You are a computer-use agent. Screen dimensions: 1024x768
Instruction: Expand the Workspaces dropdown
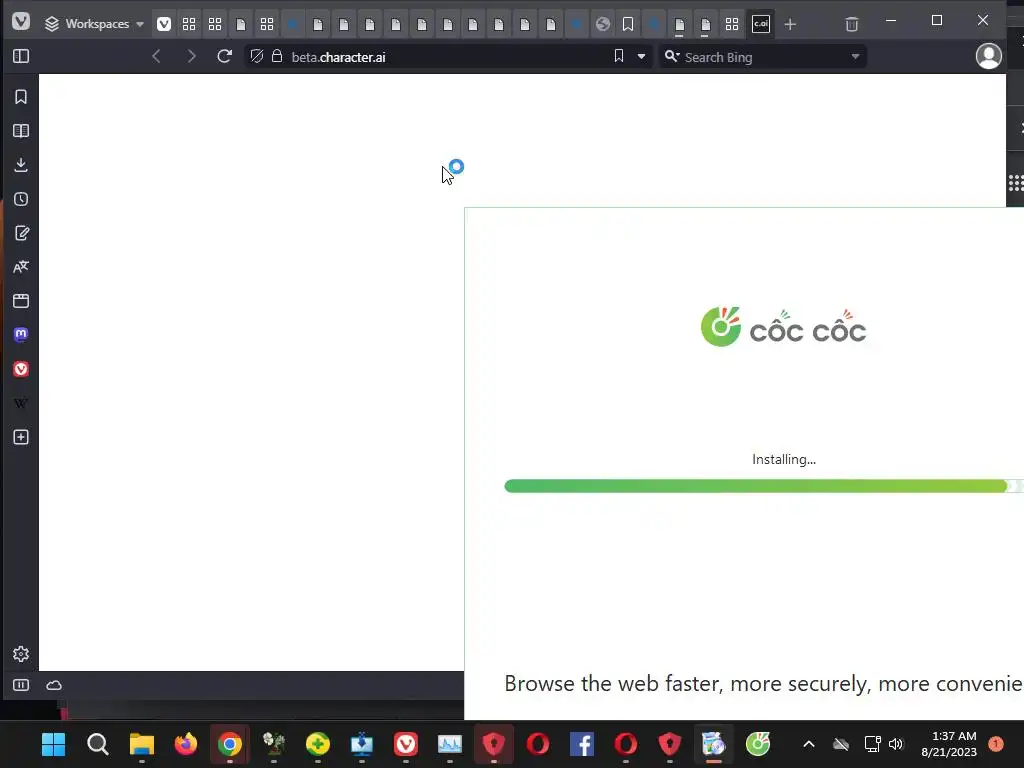[x=94, y=24]
